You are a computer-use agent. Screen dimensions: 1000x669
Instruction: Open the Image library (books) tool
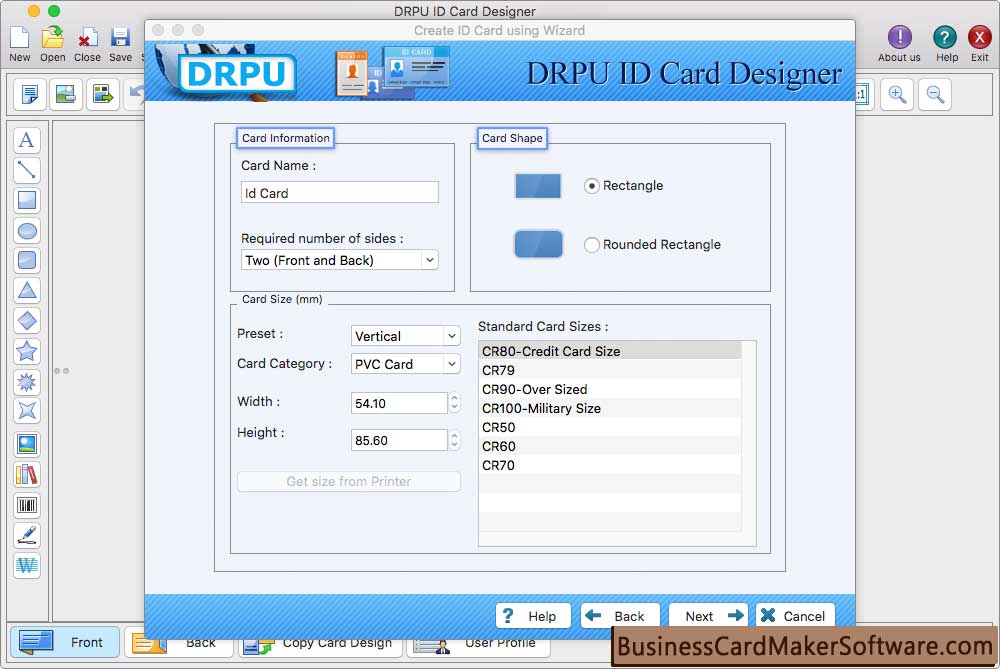point(27,474)
